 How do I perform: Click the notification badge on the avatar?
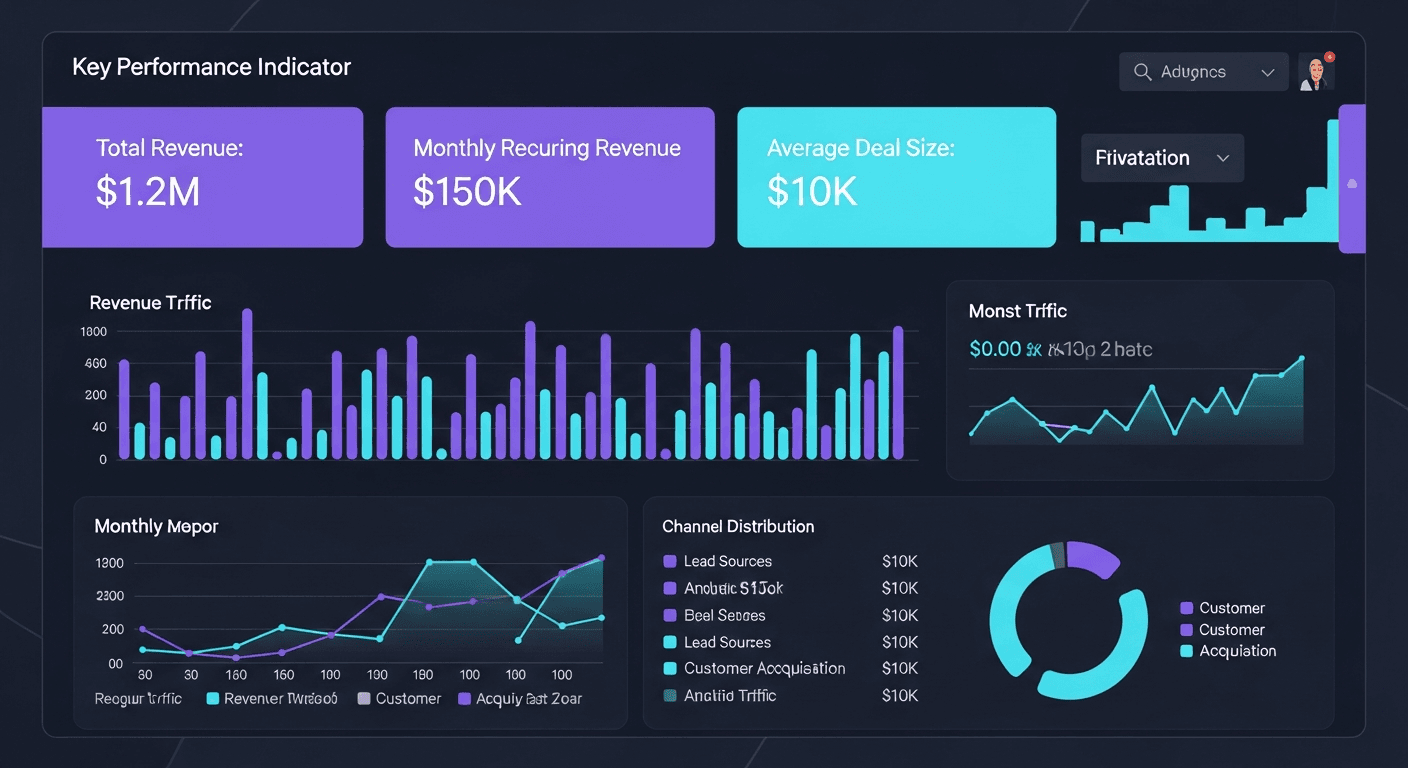click(1330, 58)
